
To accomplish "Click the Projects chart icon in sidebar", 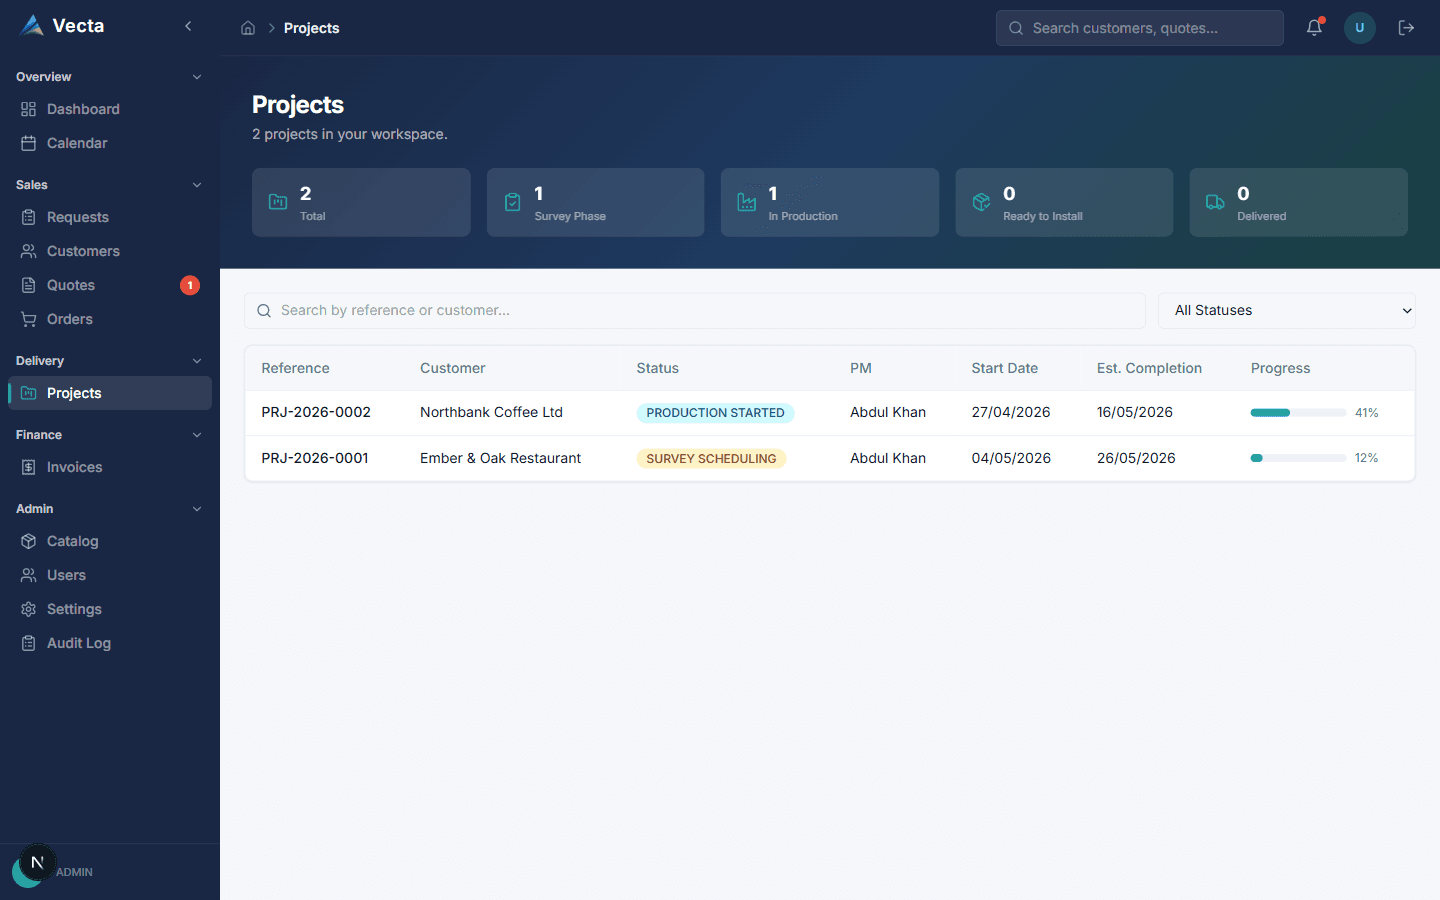I will [x=28, y=393].
